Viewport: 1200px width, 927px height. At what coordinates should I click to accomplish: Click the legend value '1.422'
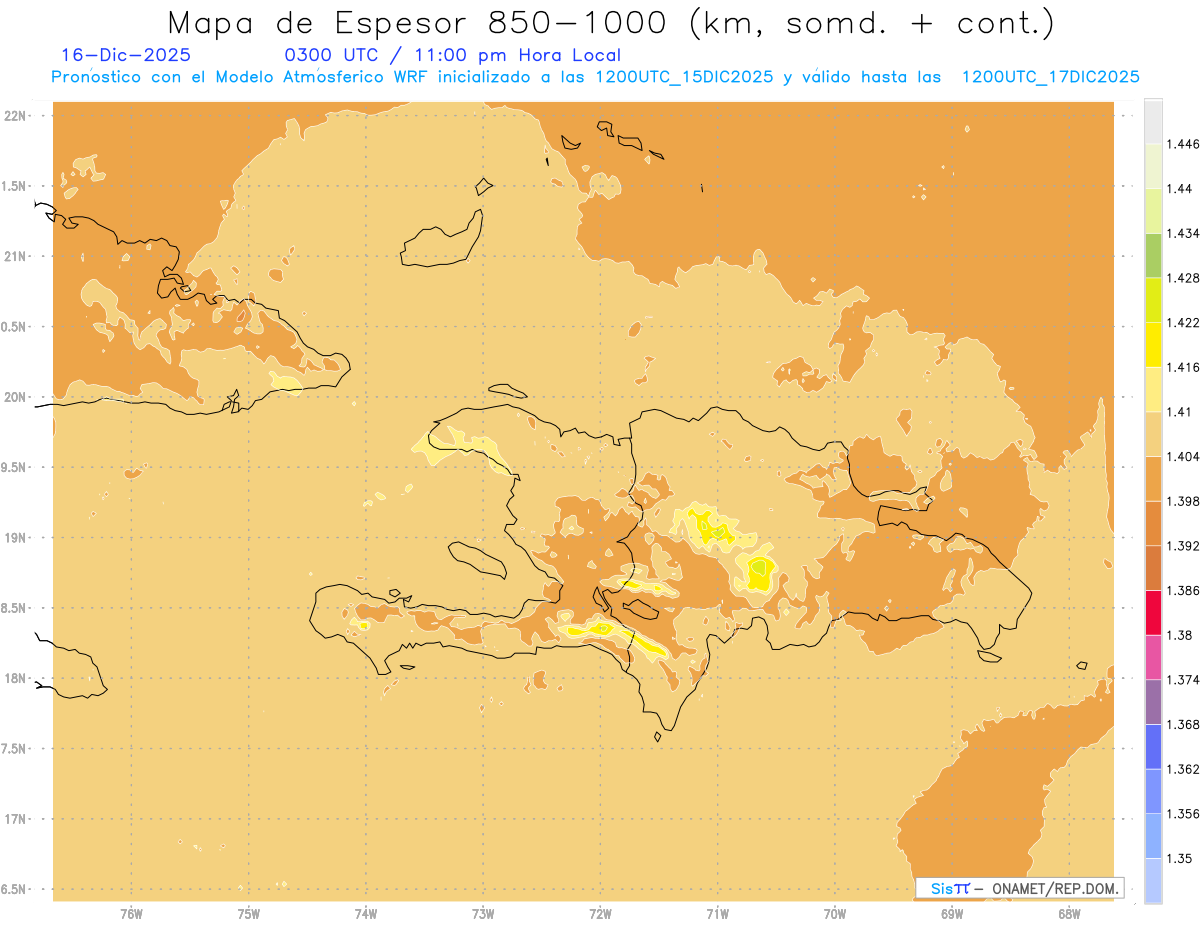click(1183, 322)
